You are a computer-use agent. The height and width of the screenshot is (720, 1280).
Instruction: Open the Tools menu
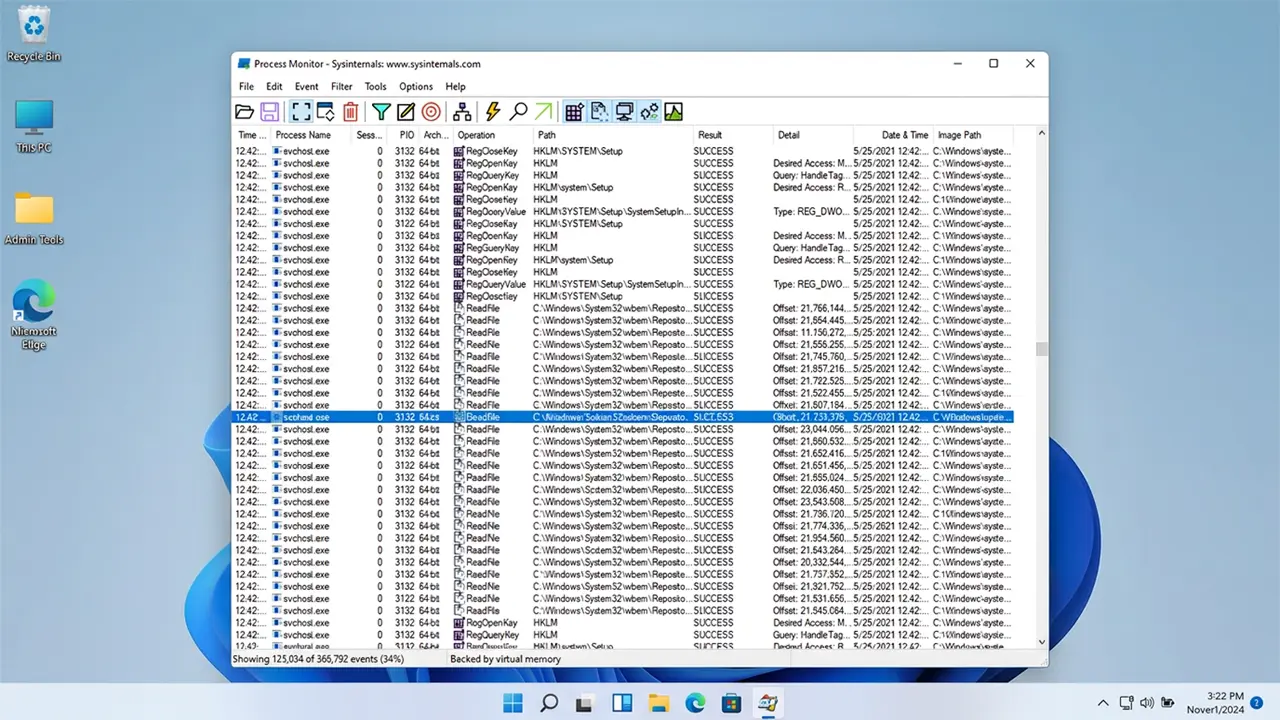(x=375, y=87)
